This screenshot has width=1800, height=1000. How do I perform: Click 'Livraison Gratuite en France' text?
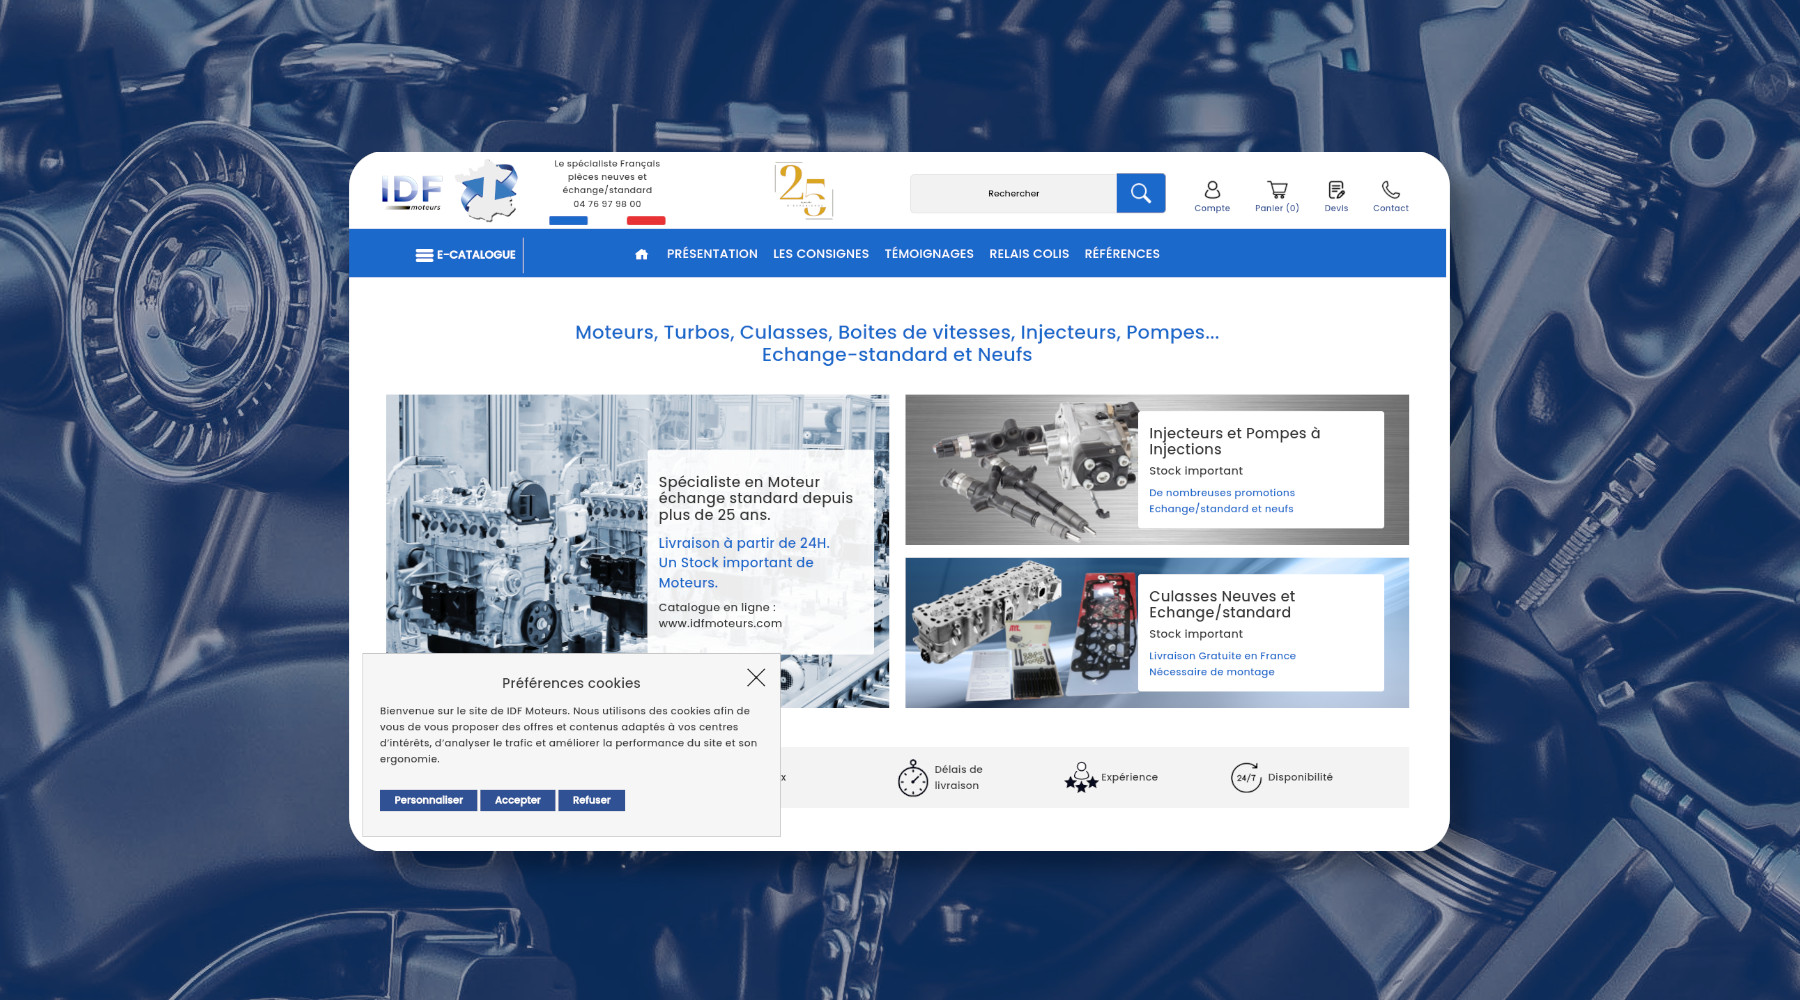tap(1222, 656)
